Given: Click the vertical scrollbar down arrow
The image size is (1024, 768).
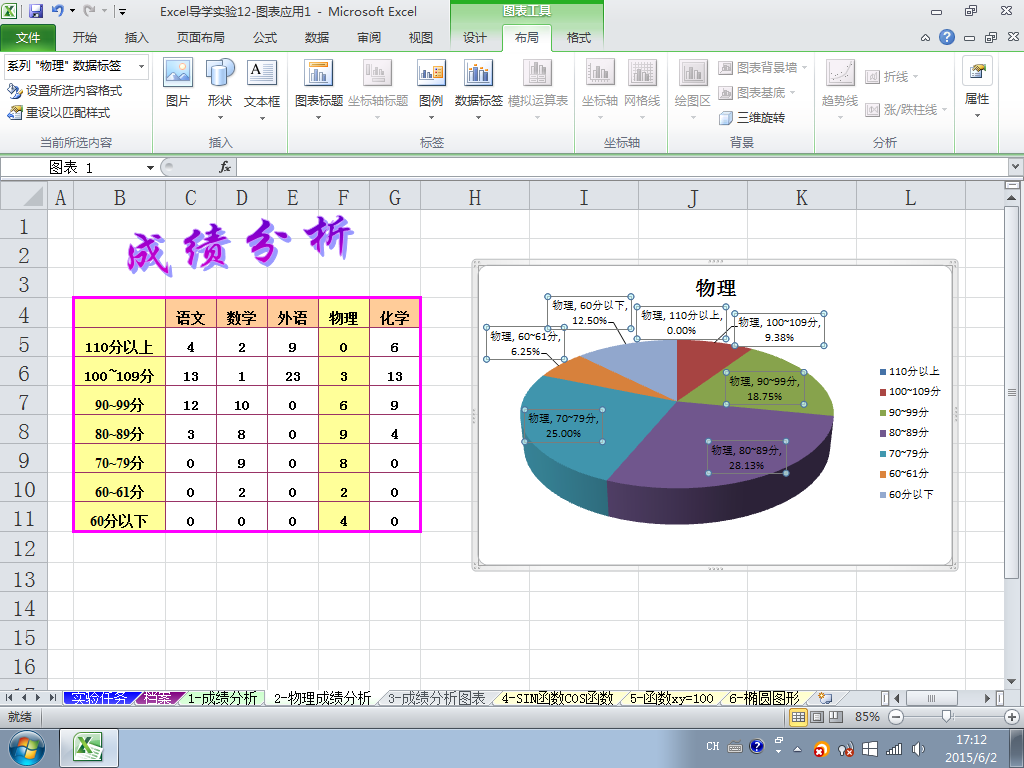Looking at the screenshot, I should click(1012, 682).
